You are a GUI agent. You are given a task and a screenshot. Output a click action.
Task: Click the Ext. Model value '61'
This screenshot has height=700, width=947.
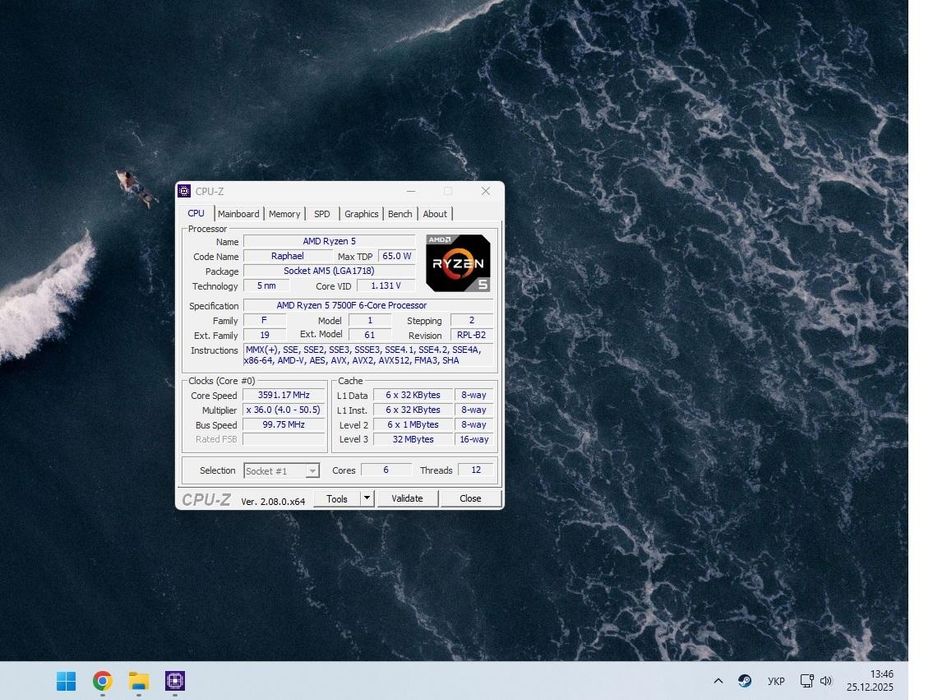point(370,335)
